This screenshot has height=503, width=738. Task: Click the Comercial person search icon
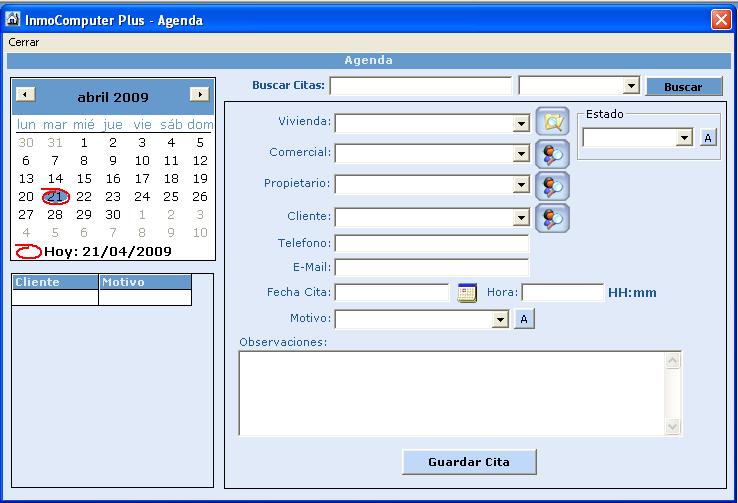tap(553, 154)
